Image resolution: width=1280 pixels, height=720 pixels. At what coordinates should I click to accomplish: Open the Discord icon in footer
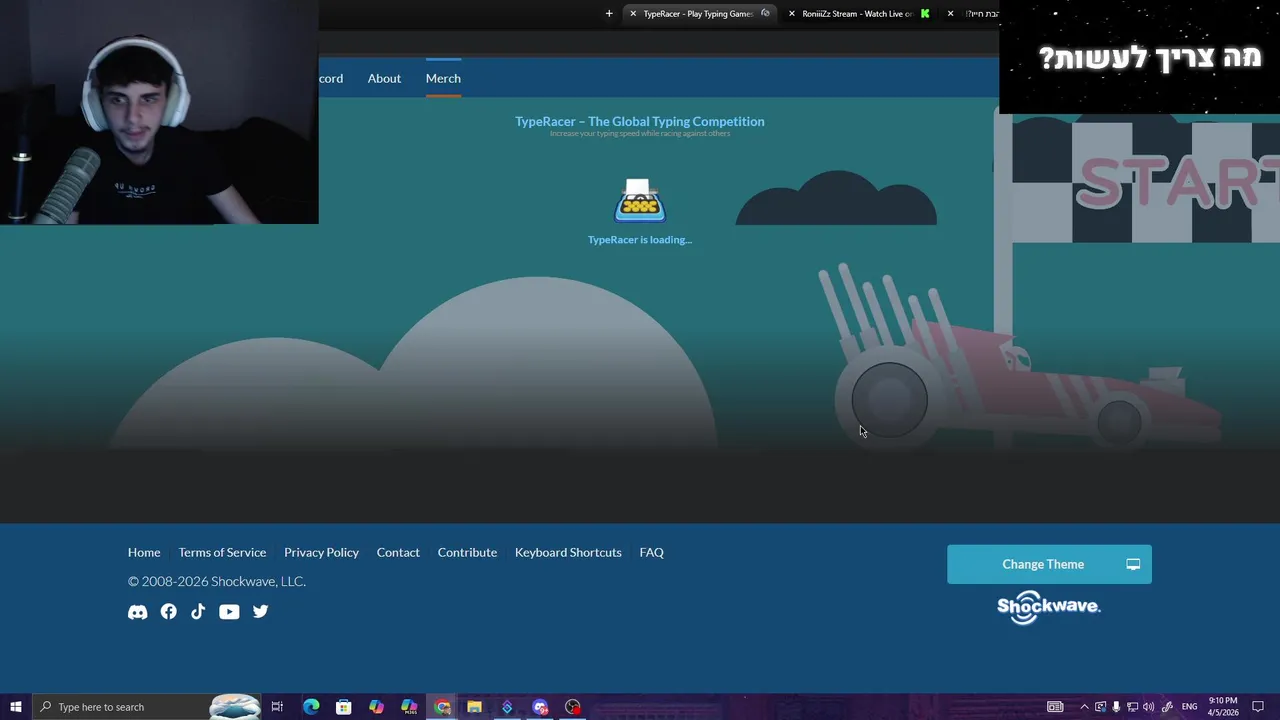click(x=137, y=612)
